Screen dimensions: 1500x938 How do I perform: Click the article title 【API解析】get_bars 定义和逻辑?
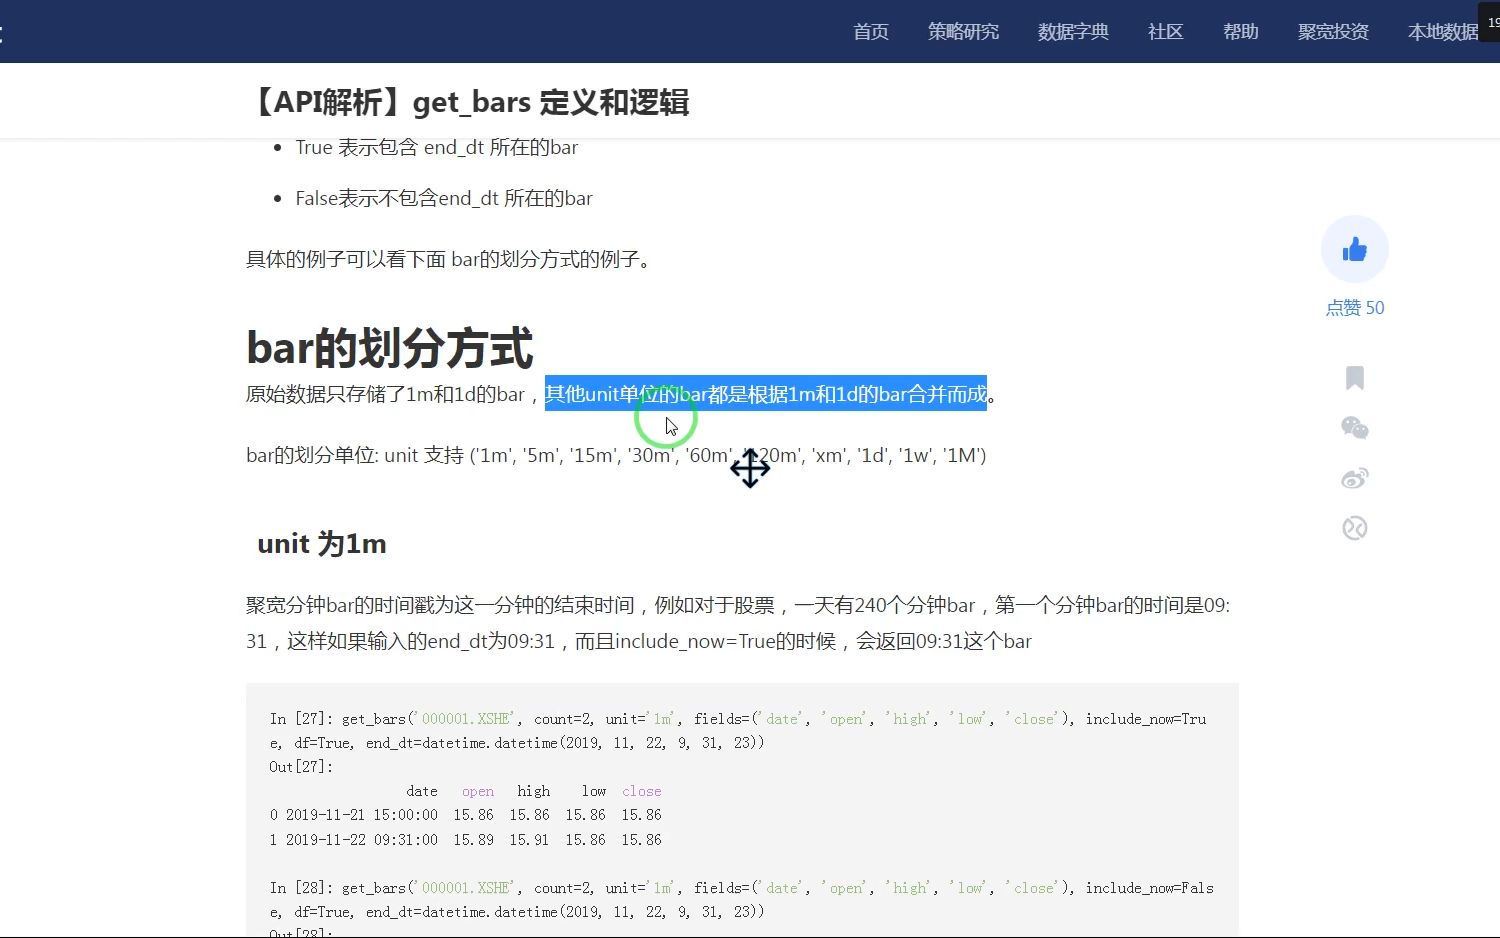468,102
